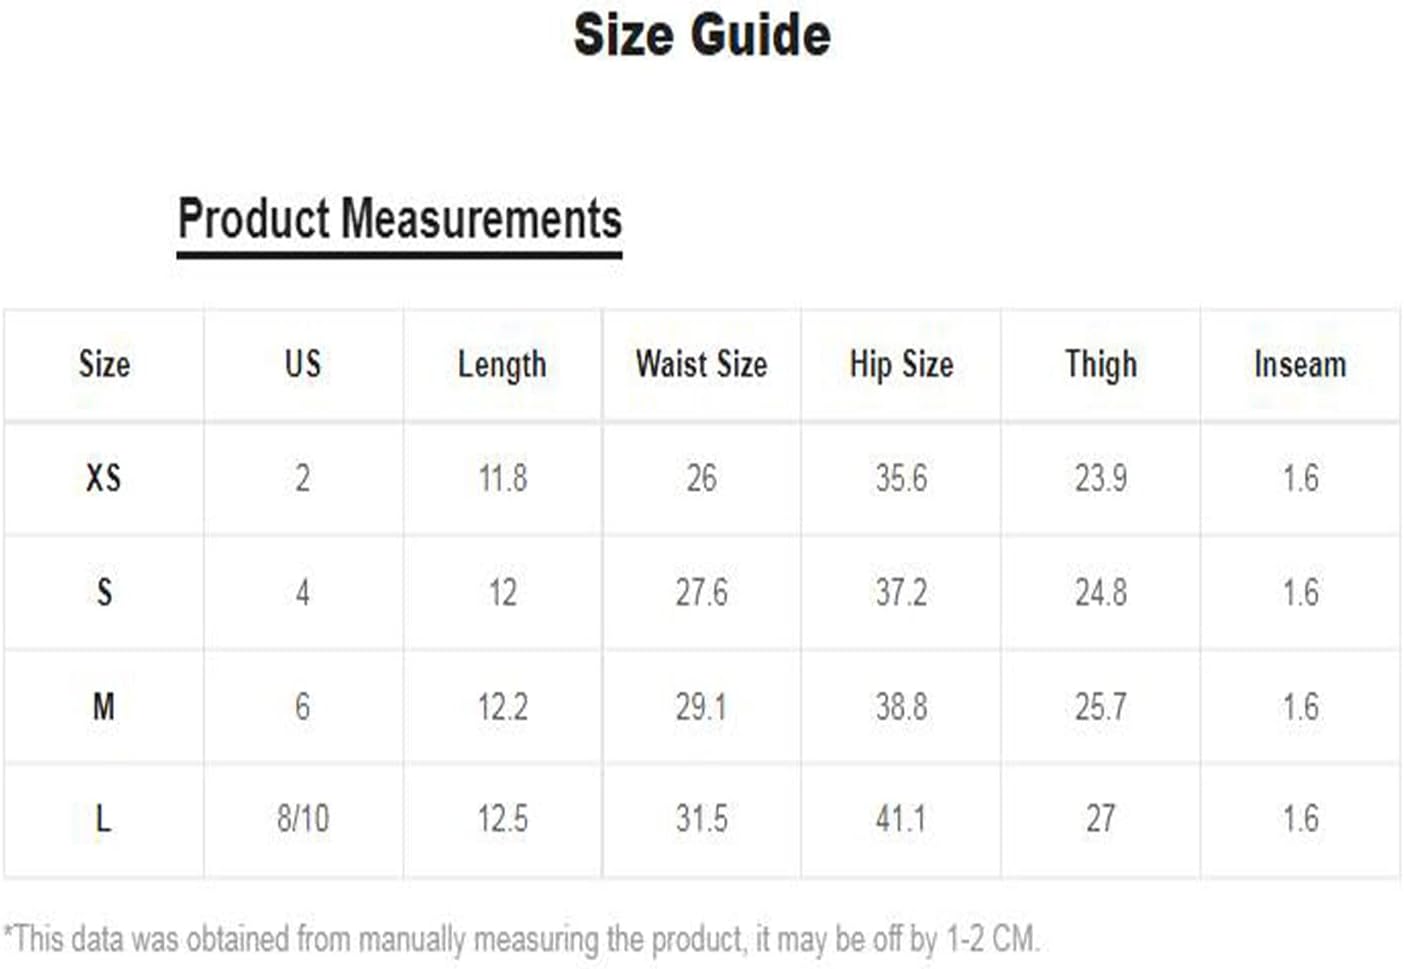
Task: Select the Product Measurements heading
Action: (399, 219)
